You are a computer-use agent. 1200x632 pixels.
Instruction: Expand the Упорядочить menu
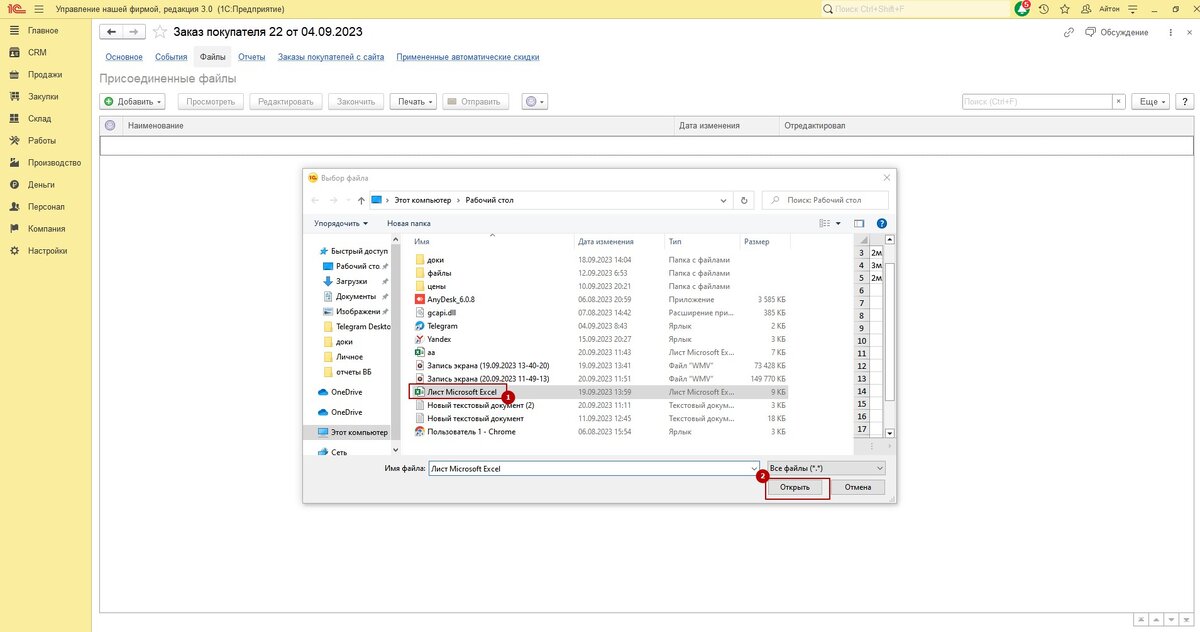click(341, 223)
